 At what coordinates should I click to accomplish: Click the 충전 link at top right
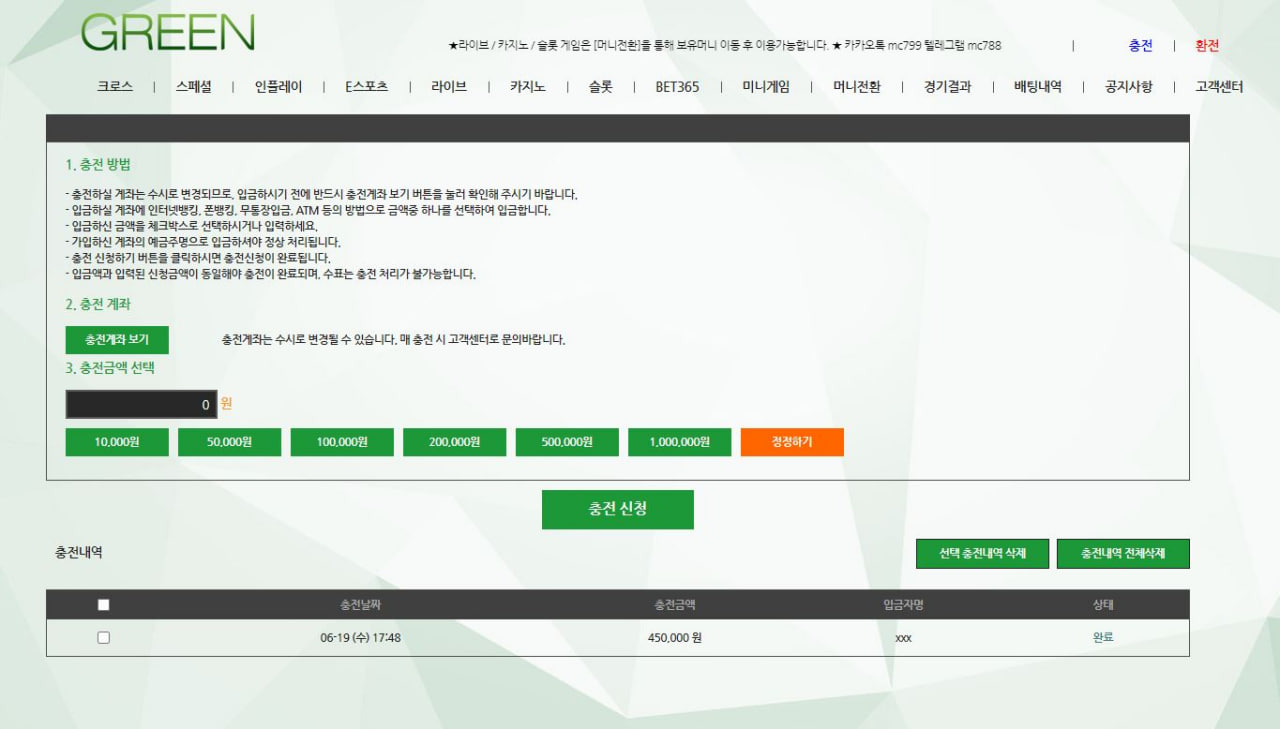coord(1140,46)
